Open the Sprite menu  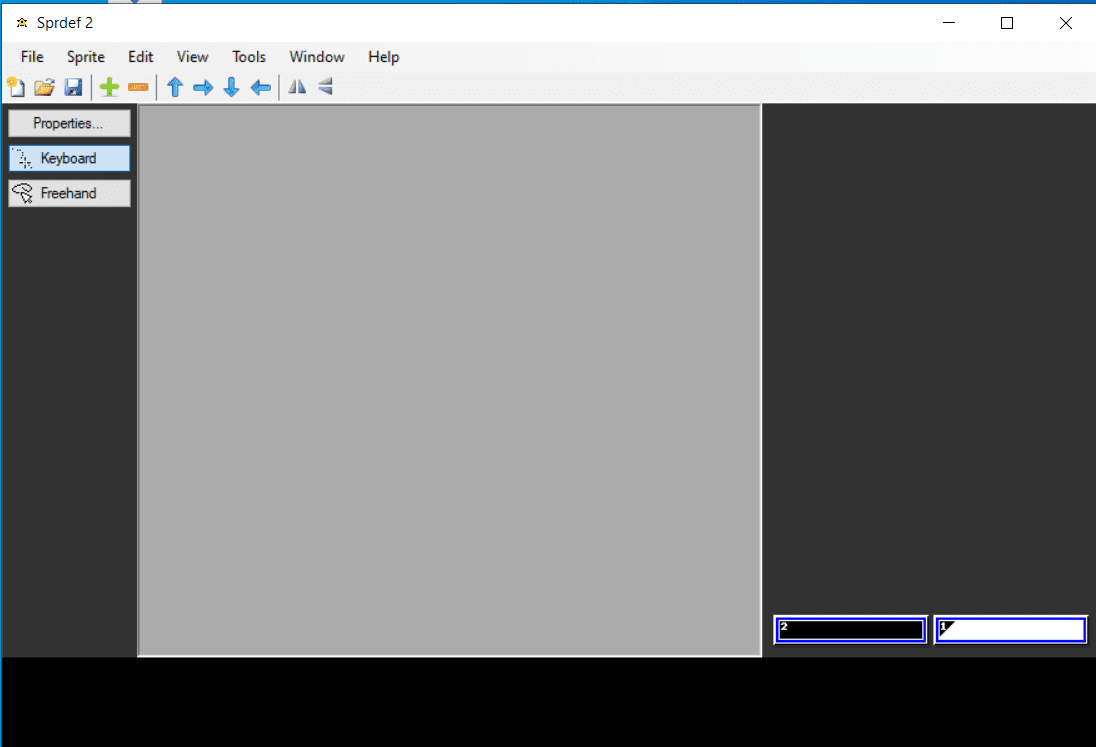(86, 57)
